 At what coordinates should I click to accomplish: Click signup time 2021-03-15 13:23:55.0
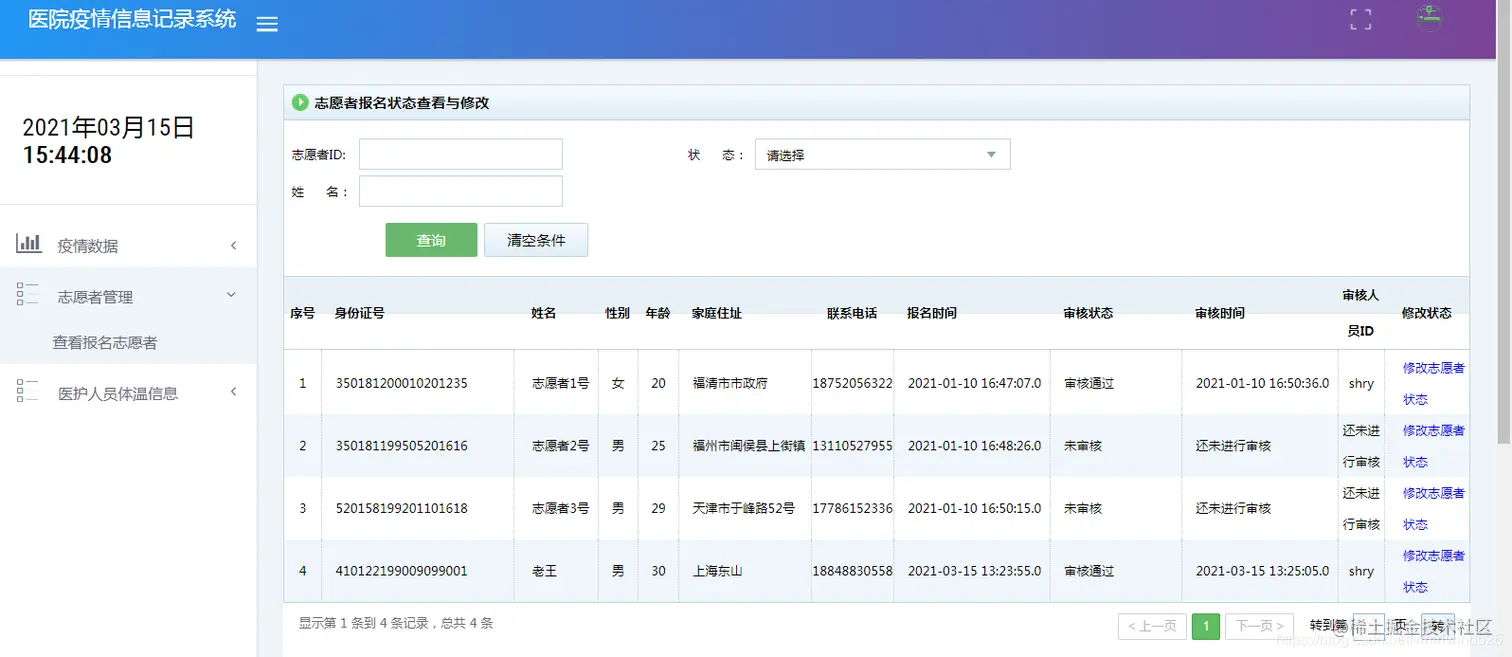click(x=974, y=571)
